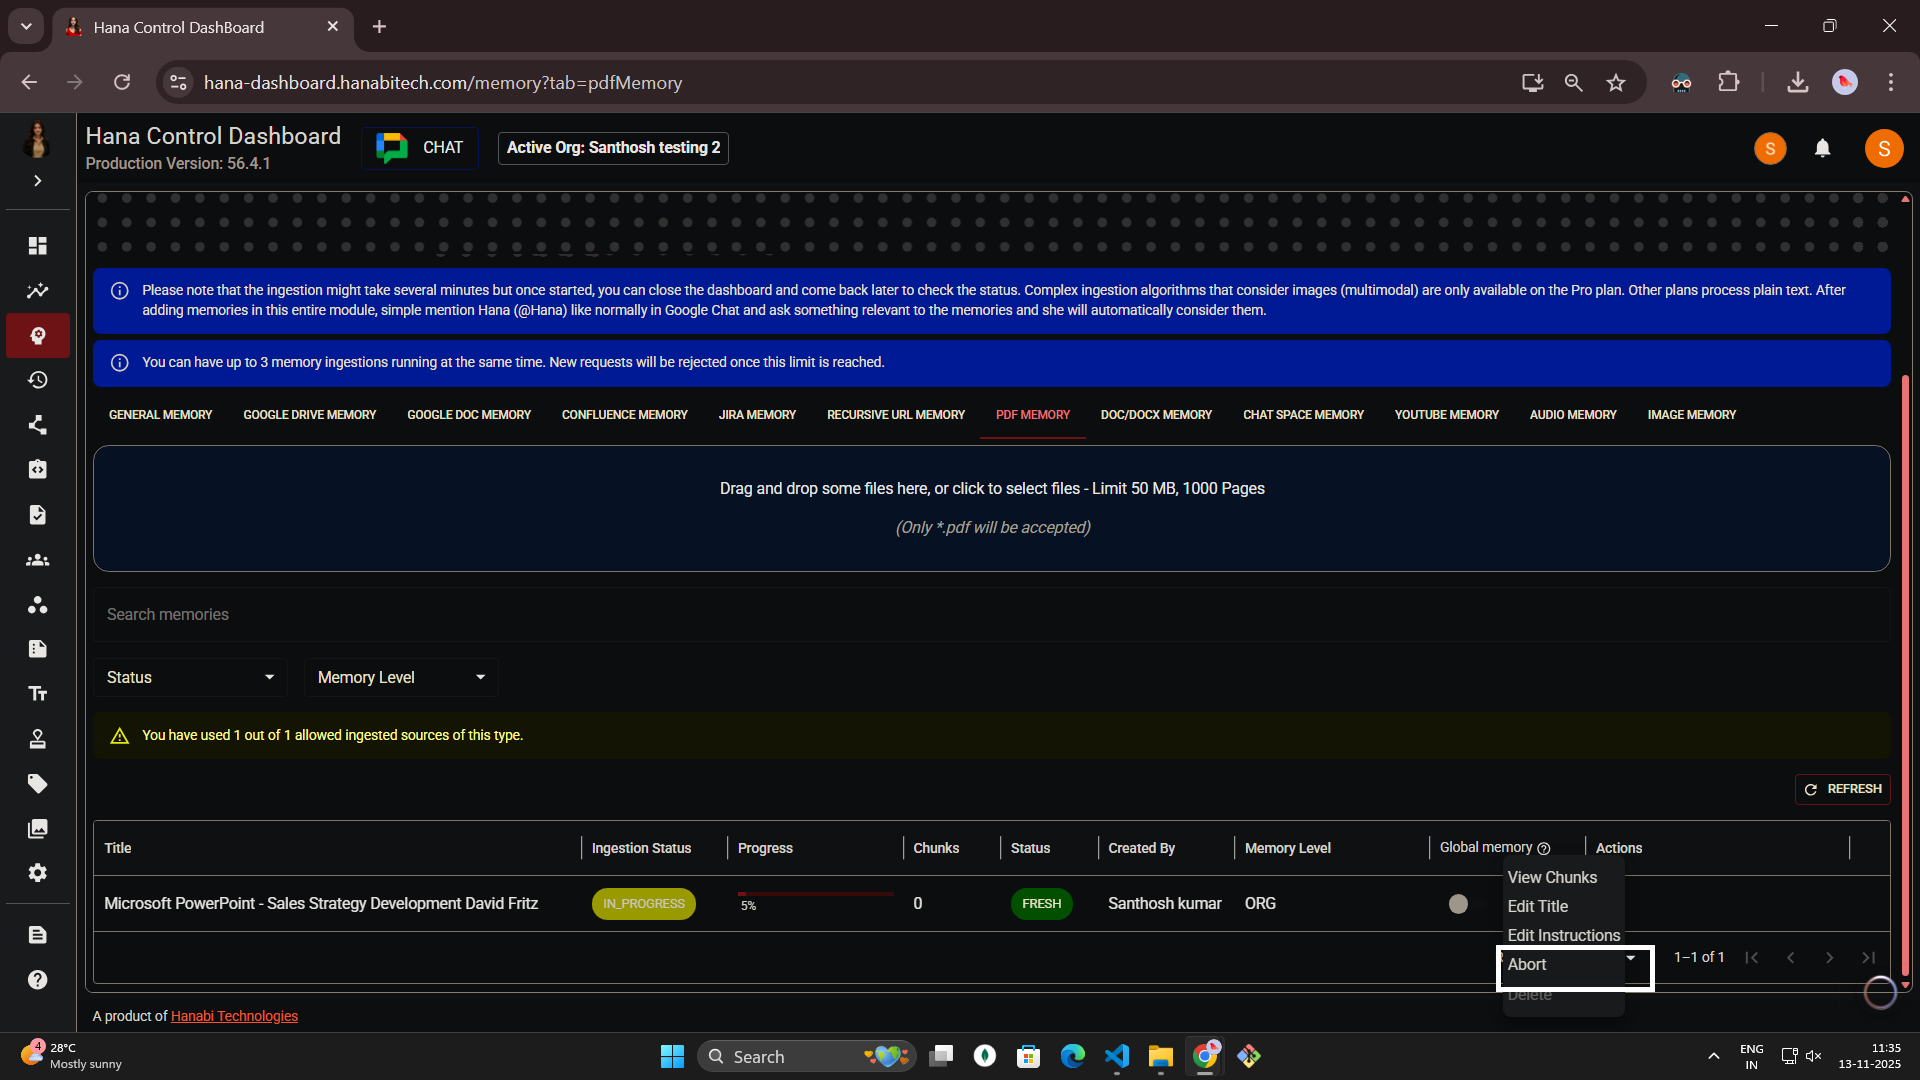Image resolution: width=1920 pixels, height=1080 pixels.
Task: Open the help question mark icon in sidebar
Action: click(37, 980)
